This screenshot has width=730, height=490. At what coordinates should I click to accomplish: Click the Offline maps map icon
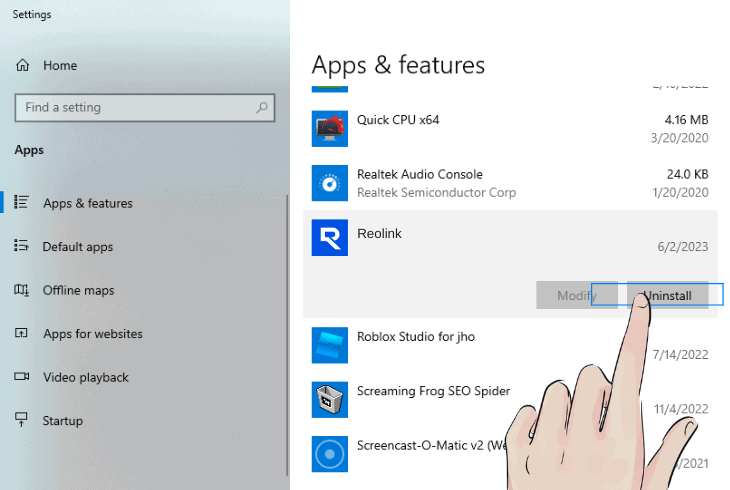(x=21, y=290)
